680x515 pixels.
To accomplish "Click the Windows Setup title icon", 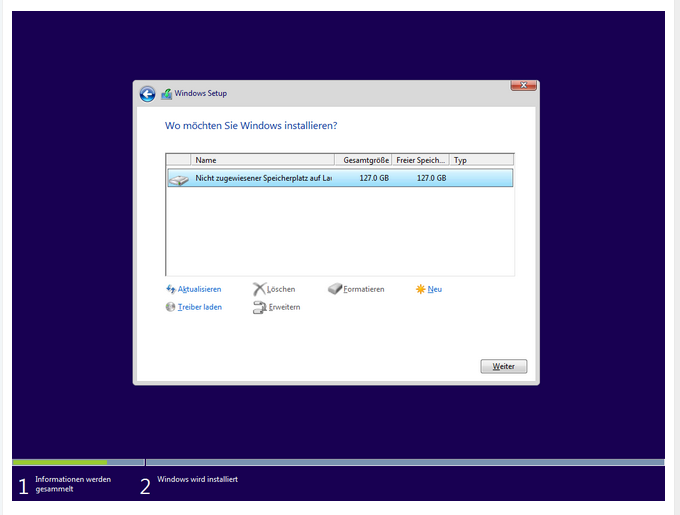I will pyautogui.click(x=167, y=94).
